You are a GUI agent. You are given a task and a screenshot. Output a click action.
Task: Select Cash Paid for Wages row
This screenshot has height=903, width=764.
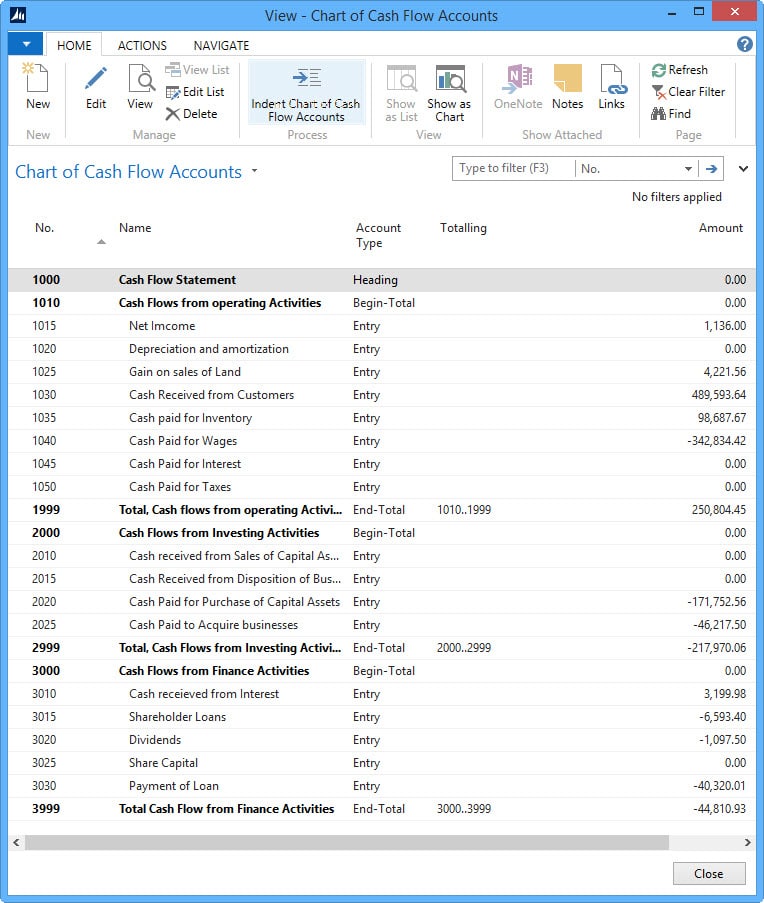[x=382, y=441]
